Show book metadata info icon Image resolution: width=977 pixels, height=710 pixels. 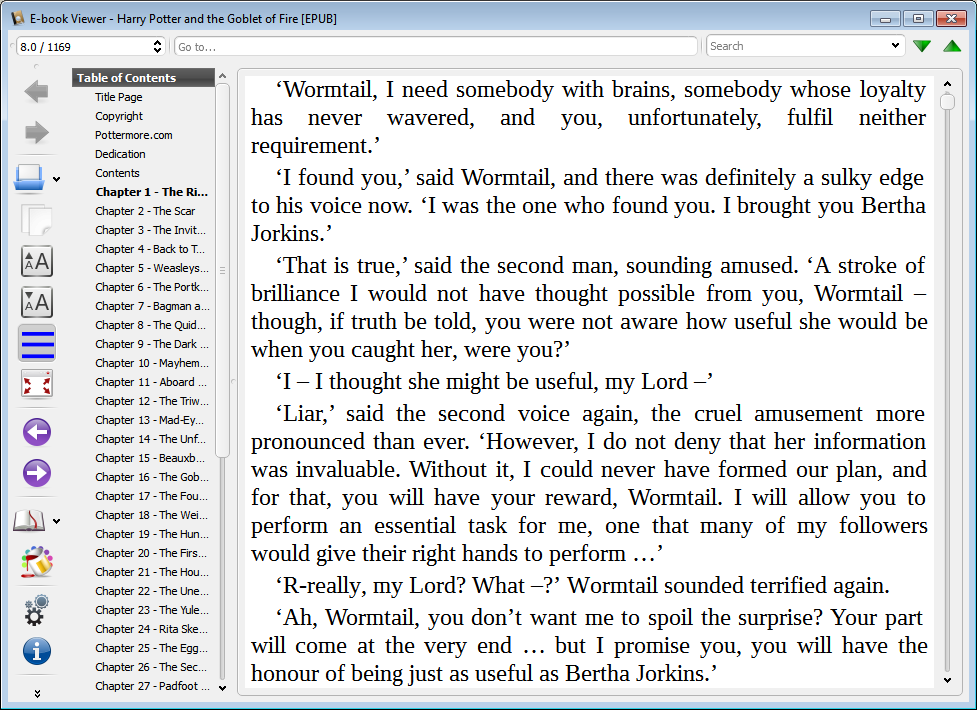coord(37,651)
